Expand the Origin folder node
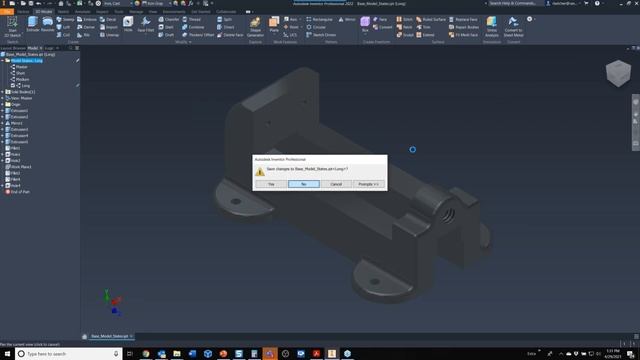 2,104
